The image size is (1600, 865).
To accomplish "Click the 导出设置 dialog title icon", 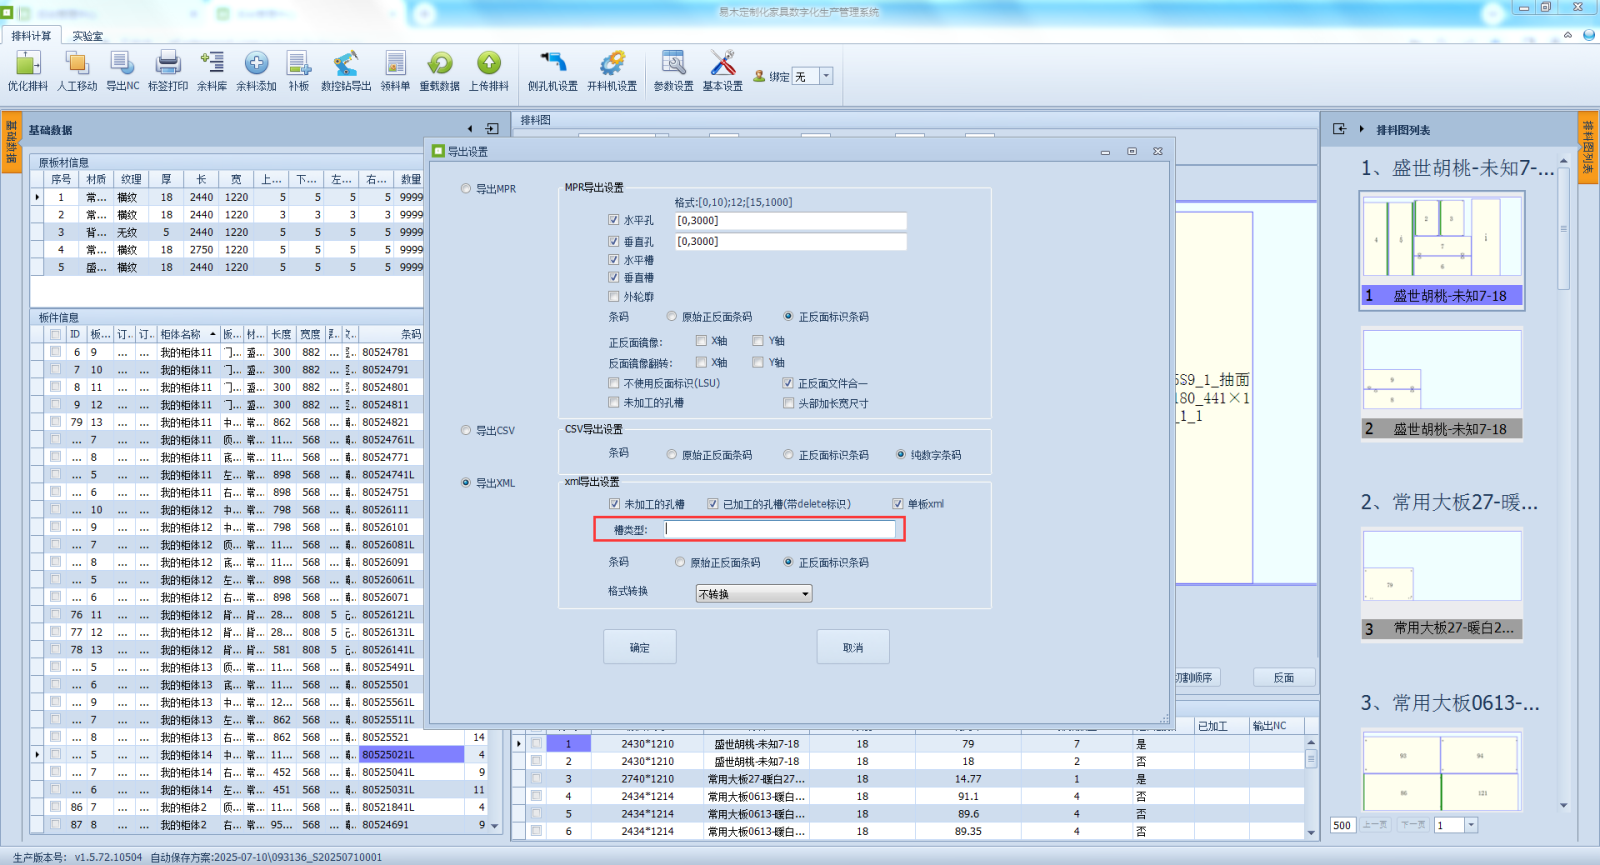I will coord(438,151).
